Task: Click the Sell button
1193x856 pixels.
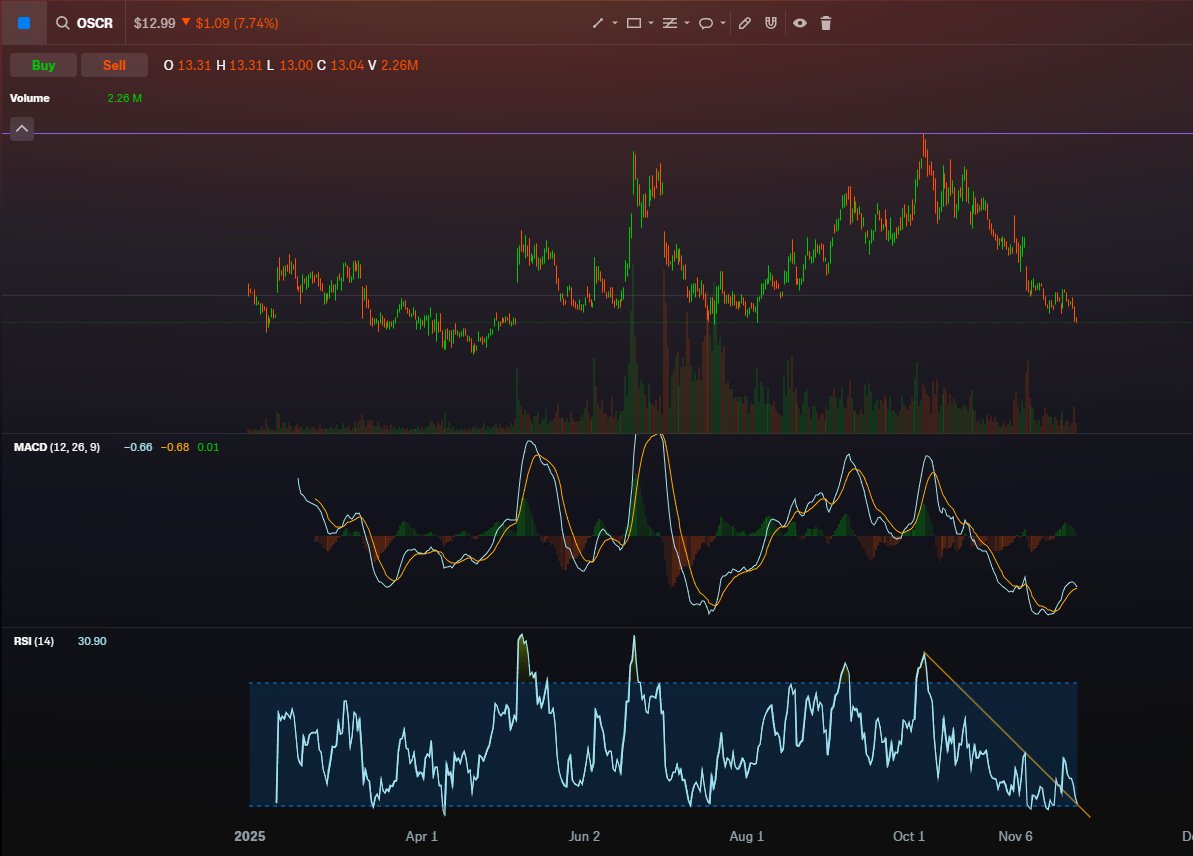Action: tap(114, 65)
